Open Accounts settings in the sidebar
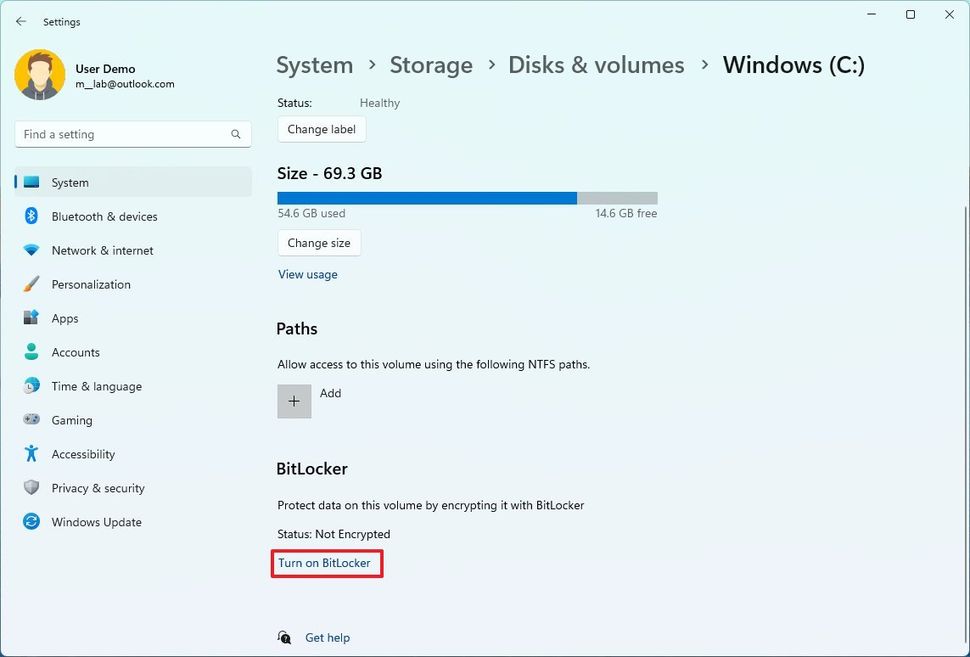 74,352
